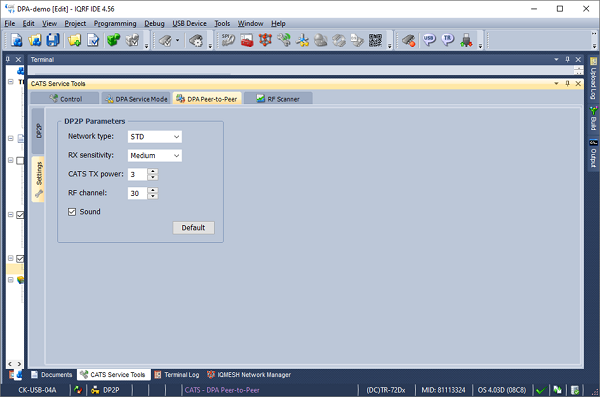
Task: Increase the CATS TX power value
Action: pyautogui.click(x=153, y=171)
